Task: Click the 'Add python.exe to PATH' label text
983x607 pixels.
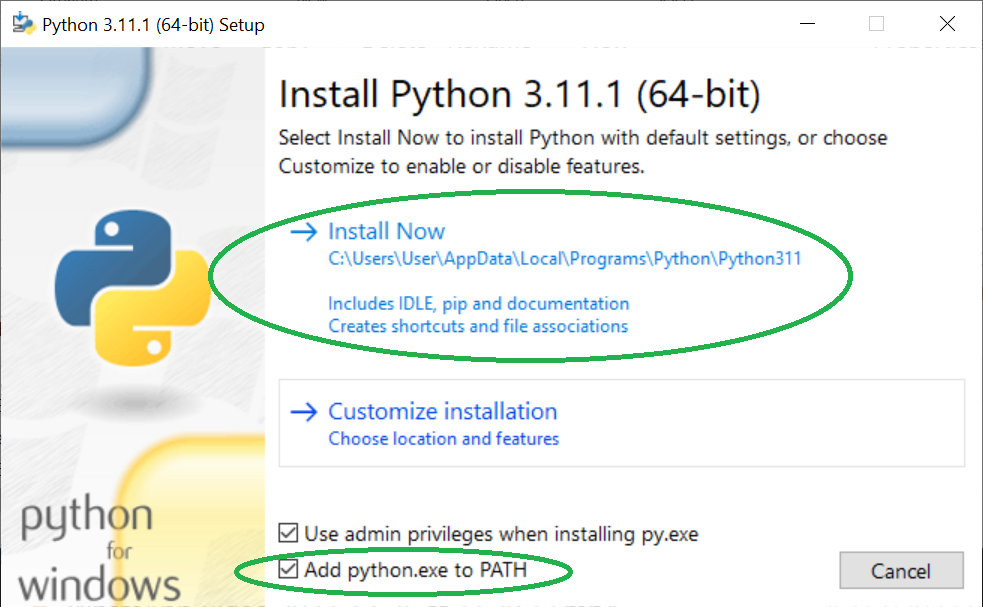Action: point(416,570)
